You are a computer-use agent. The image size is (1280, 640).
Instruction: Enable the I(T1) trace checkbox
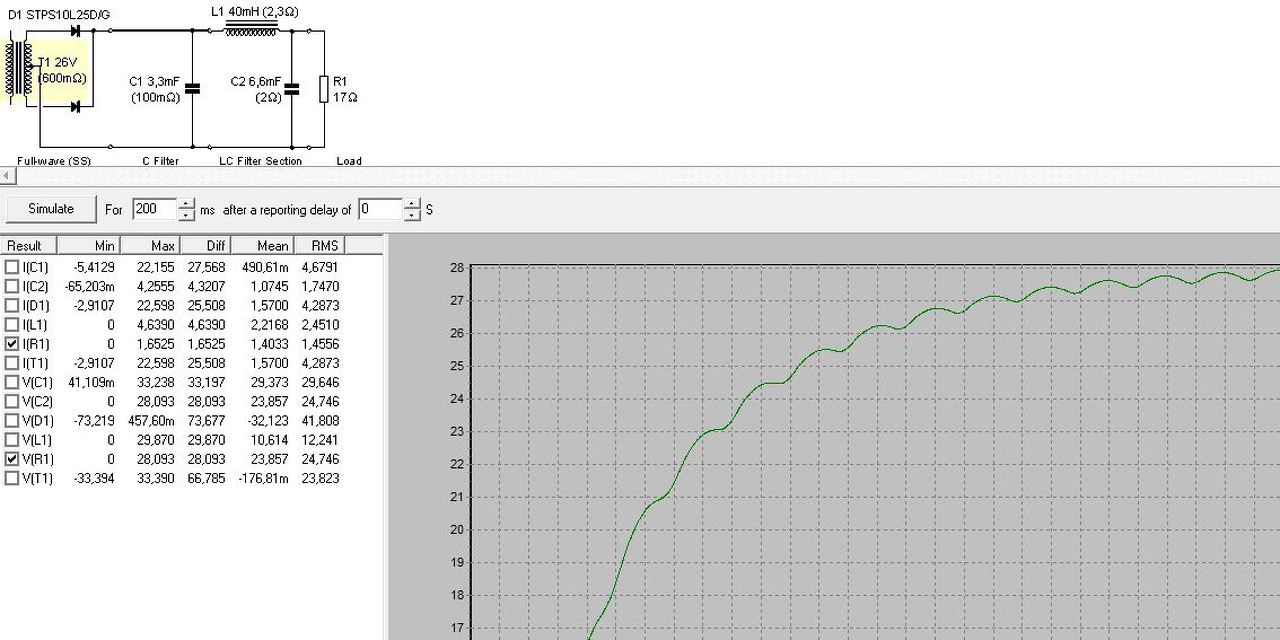pos(12,363)
